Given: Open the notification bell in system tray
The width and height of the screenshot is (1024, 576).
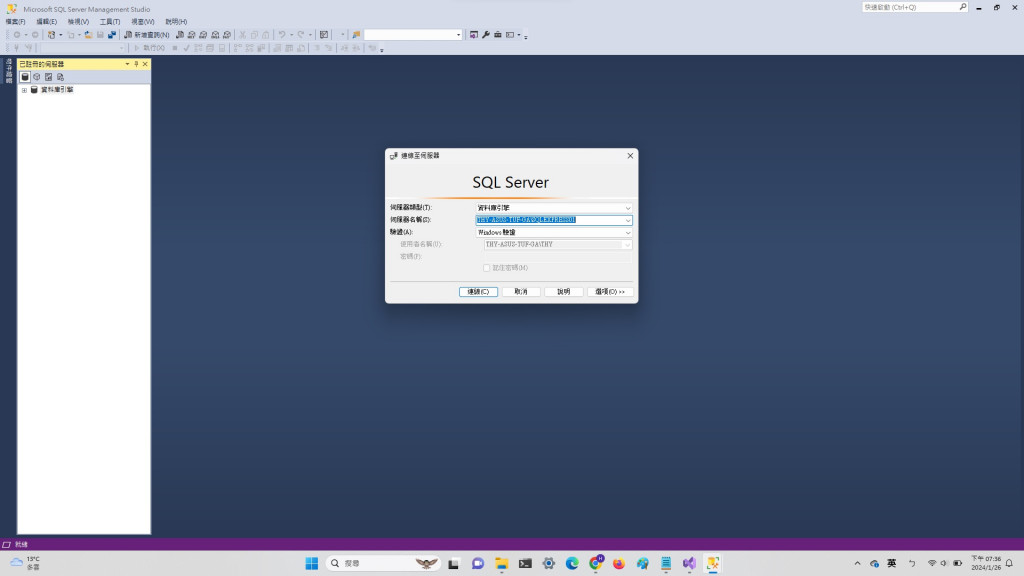Looking at the screenshot, I should pos(1009,563).
